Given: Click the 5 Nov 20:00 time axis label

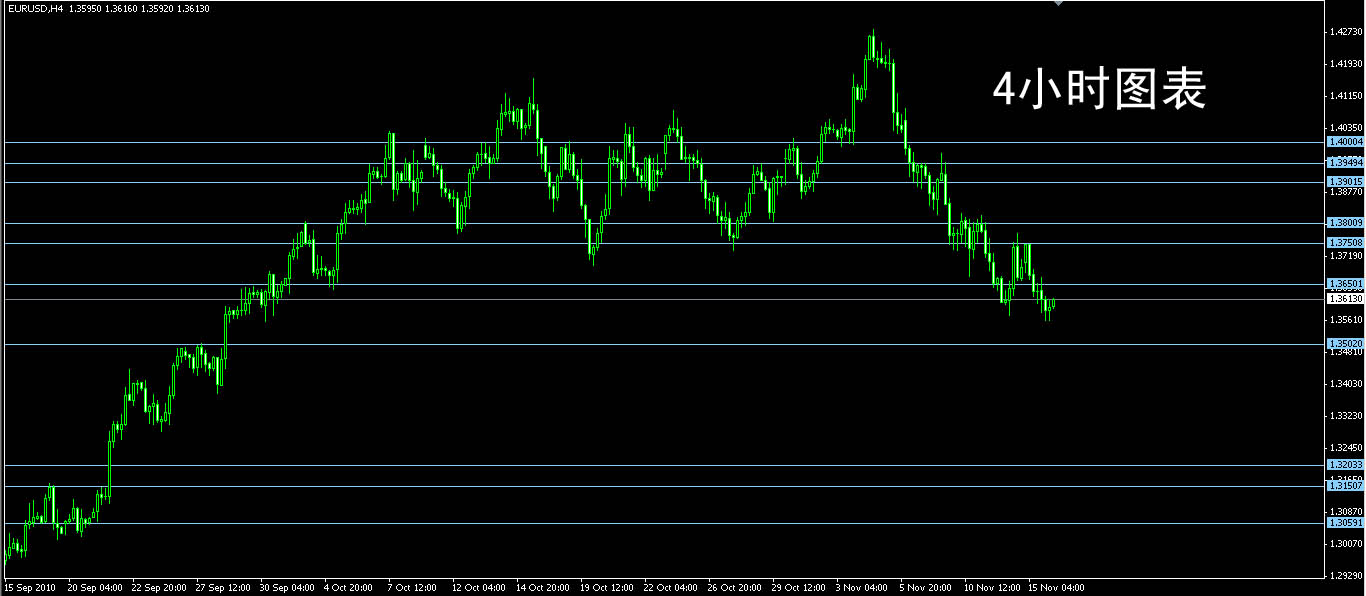Looking at the screenshot, I should (925, 588).
